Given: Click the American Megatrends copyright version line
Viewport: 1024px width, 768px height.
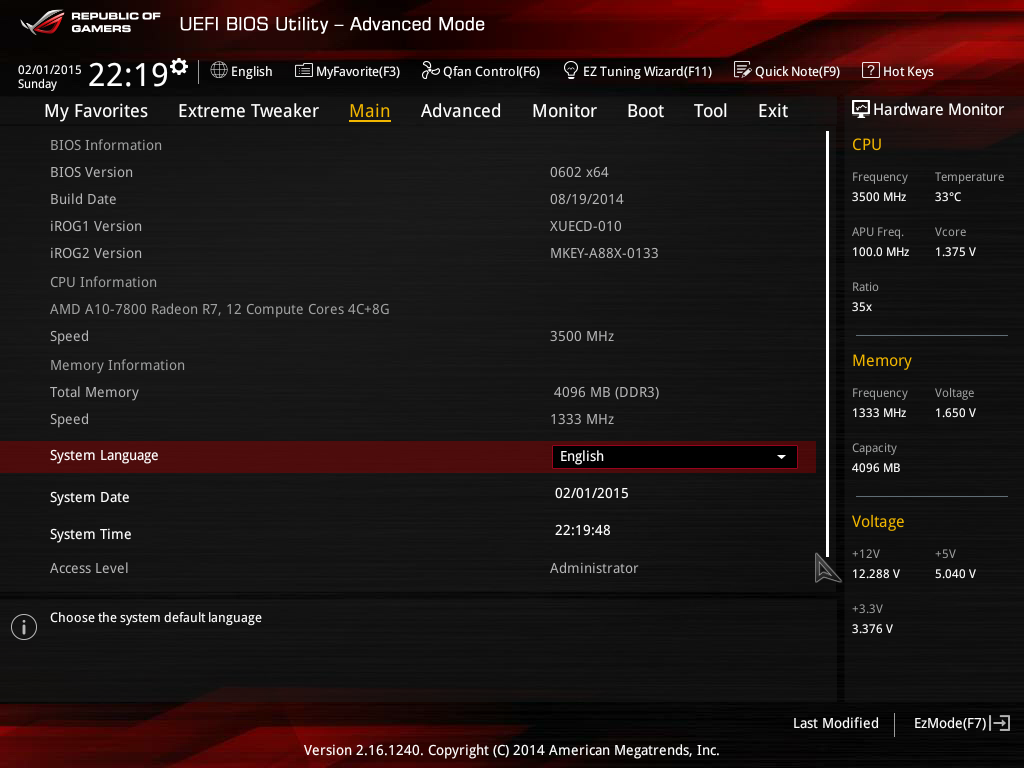Looking at the screenshot, I should 511,750.
